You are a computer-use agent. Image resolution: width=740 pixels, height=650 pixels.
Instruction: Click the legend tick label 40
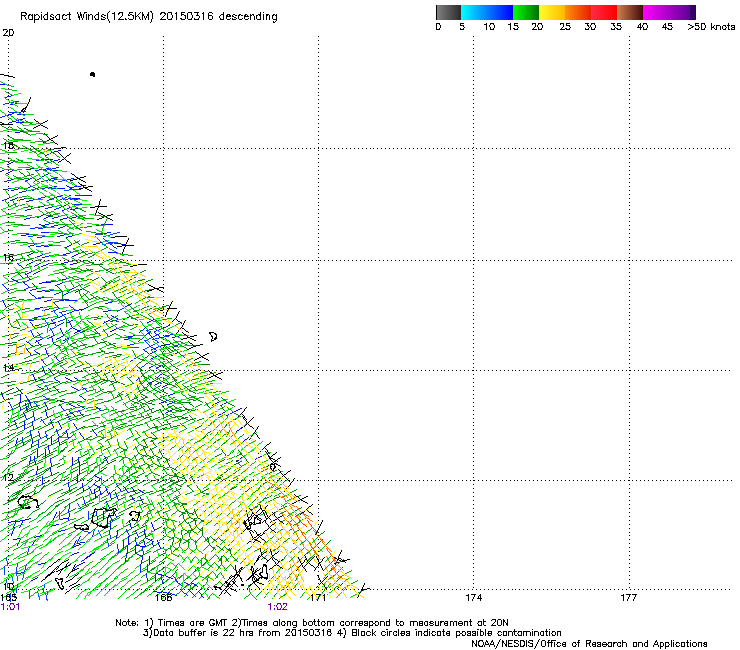pos(642,27)
